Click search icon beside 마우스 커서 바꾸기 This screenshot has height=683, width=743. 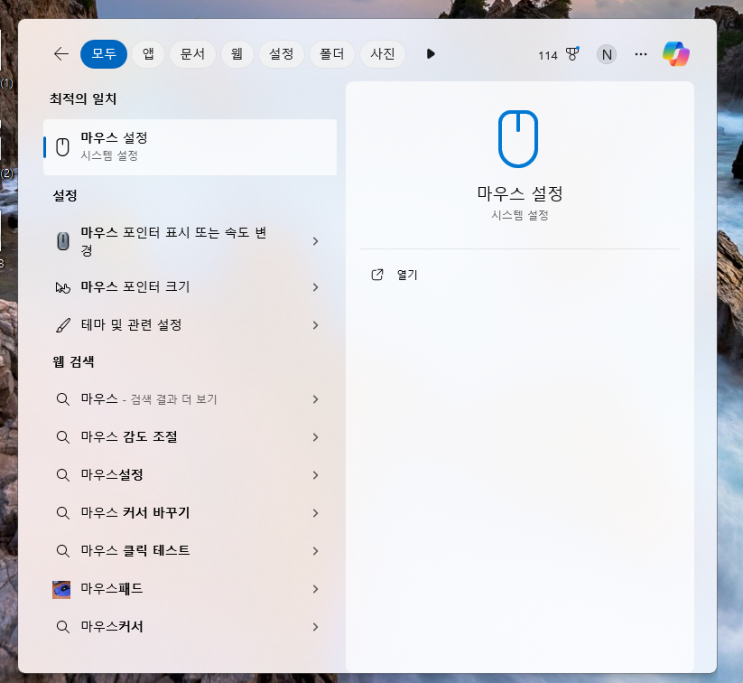pos(63,513)
